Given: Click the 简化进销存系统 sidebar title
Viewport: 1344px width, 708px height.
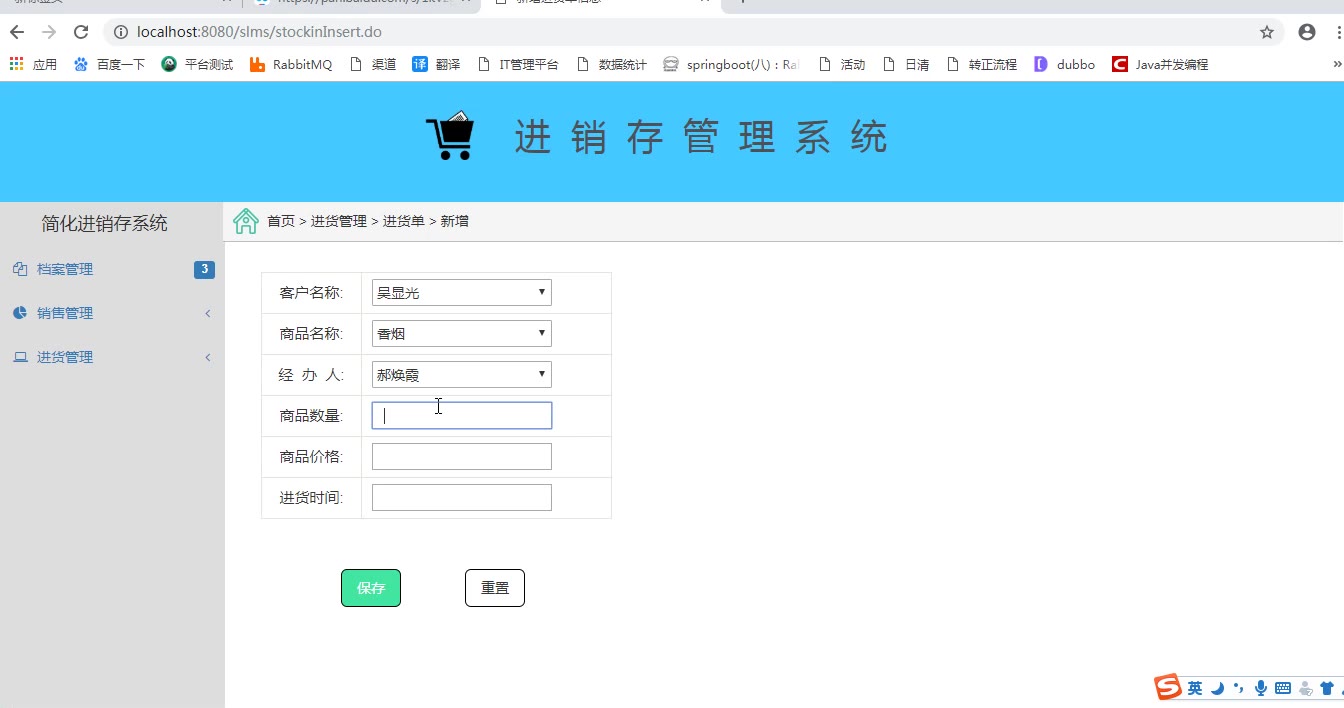Looking at the screenshot, I should click(105, 224).
